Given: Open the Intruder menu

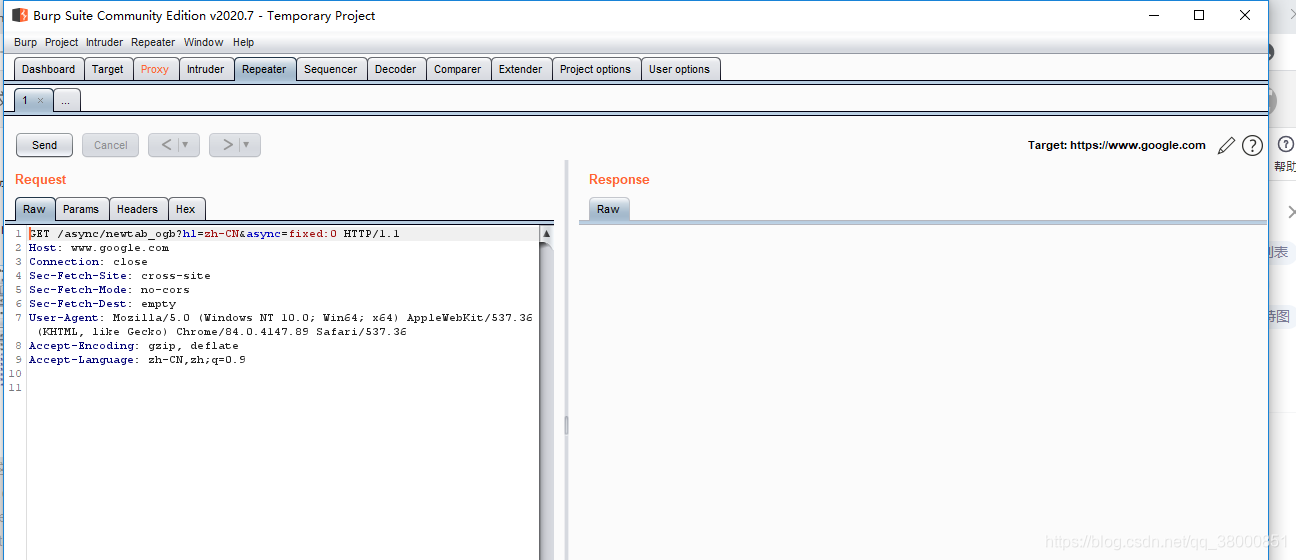Looking at the screenshot, I should click(104, 42).
